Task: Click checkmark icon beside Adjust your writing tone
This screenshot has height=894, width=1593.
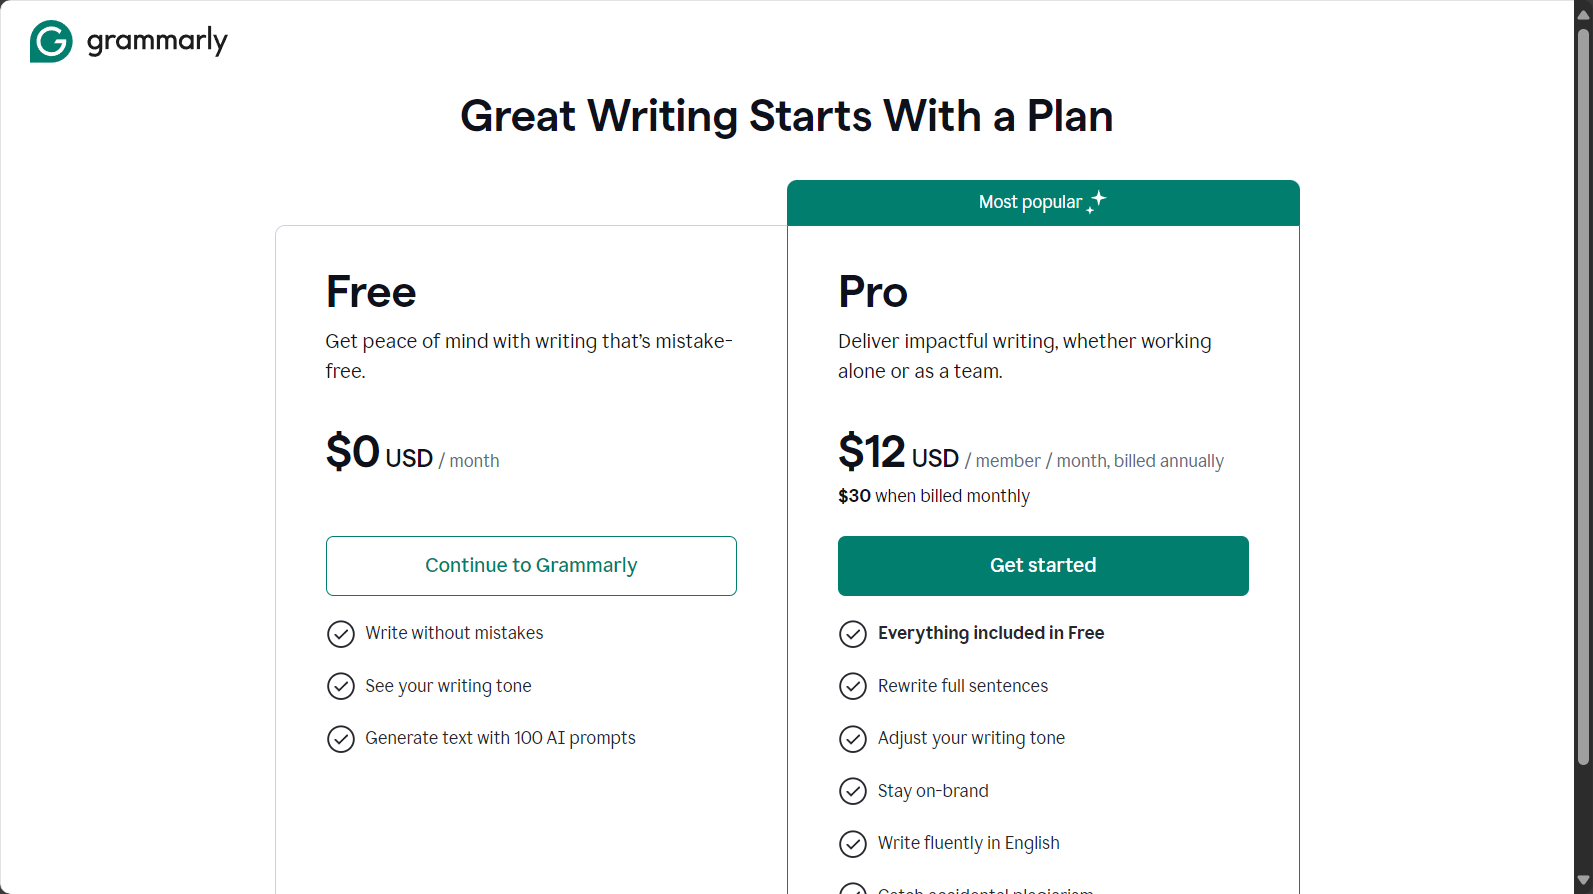Action: (x=853, y=739)
